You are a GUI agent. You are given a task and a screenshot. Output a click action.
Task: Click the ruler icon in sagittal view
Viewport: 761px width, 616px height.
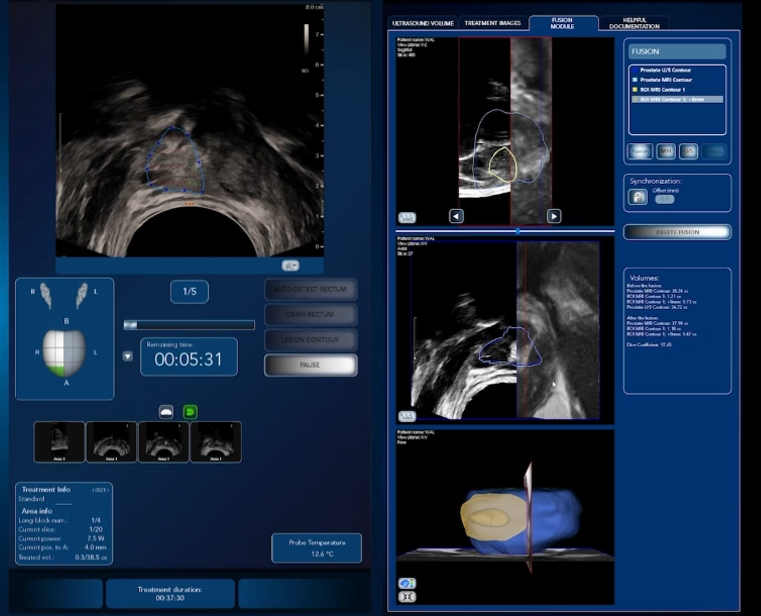[407, 216]
